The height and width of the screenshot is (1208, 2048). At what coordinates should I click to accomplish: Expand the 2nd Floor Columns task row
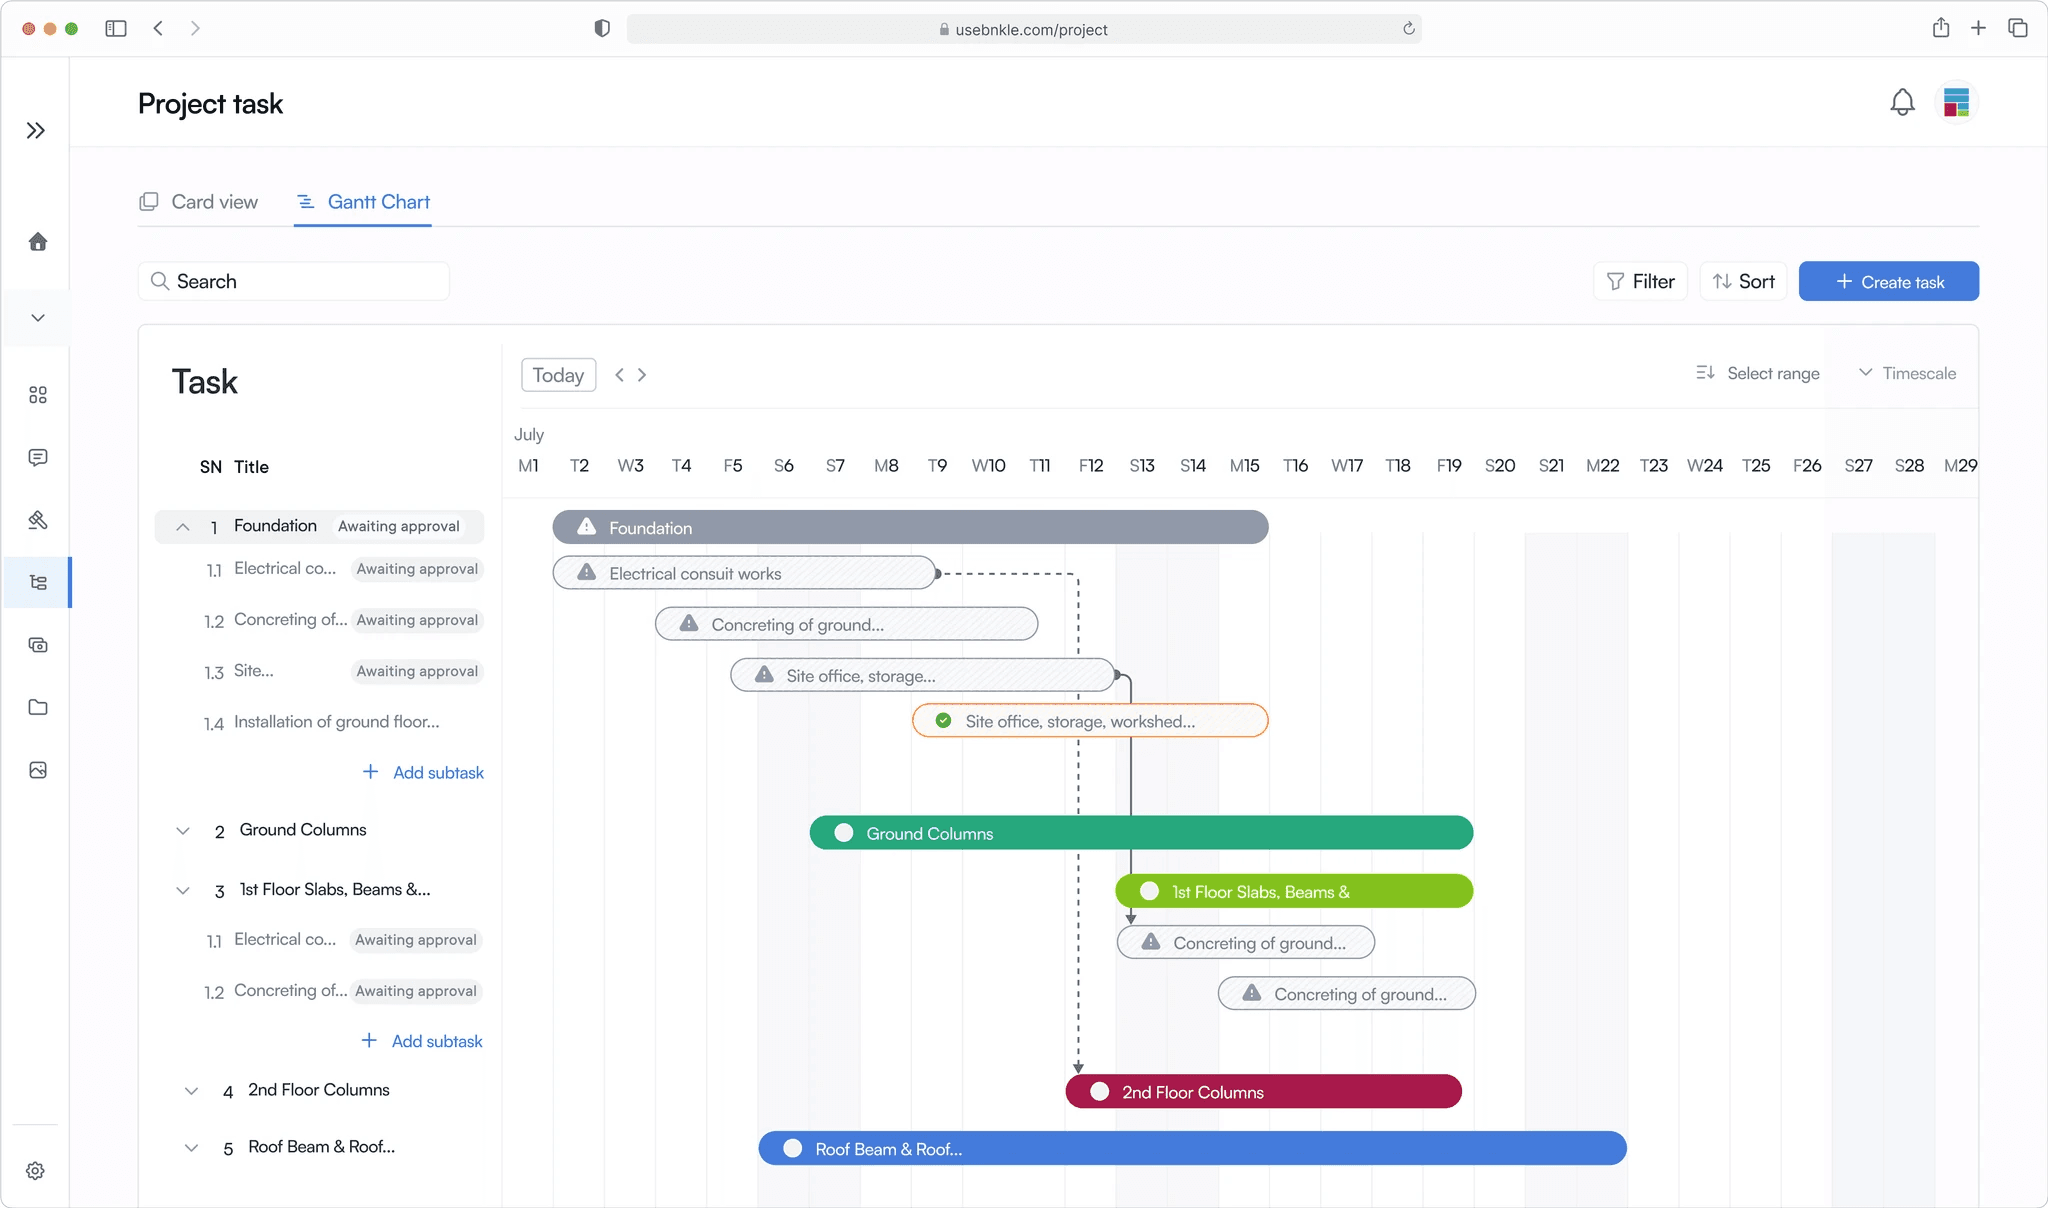pyautogui.click(x=191, y=1091)
